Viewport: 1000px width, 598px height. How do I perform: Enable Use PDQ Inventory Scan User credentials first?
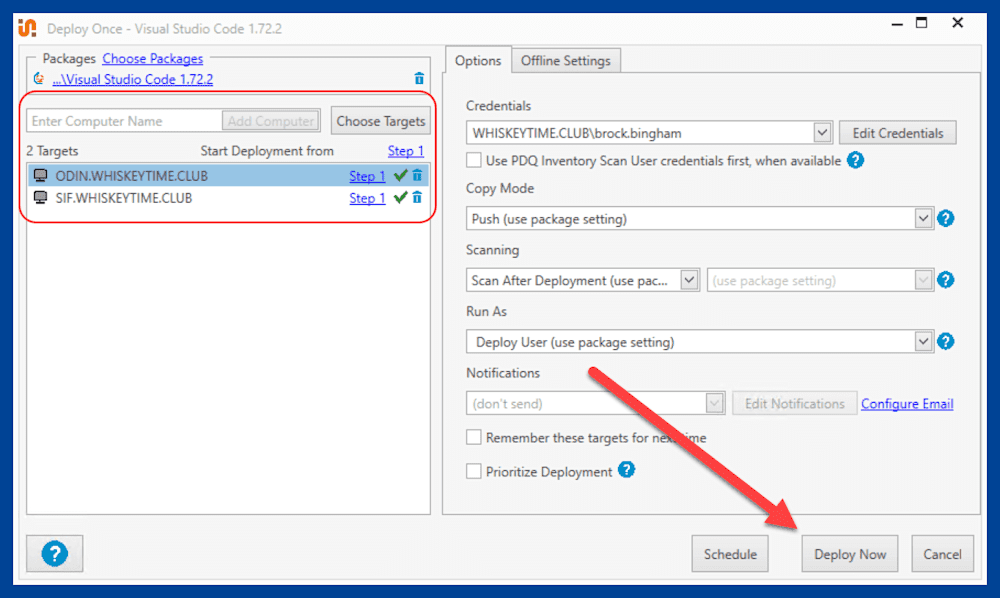click(x=473, y=160)
